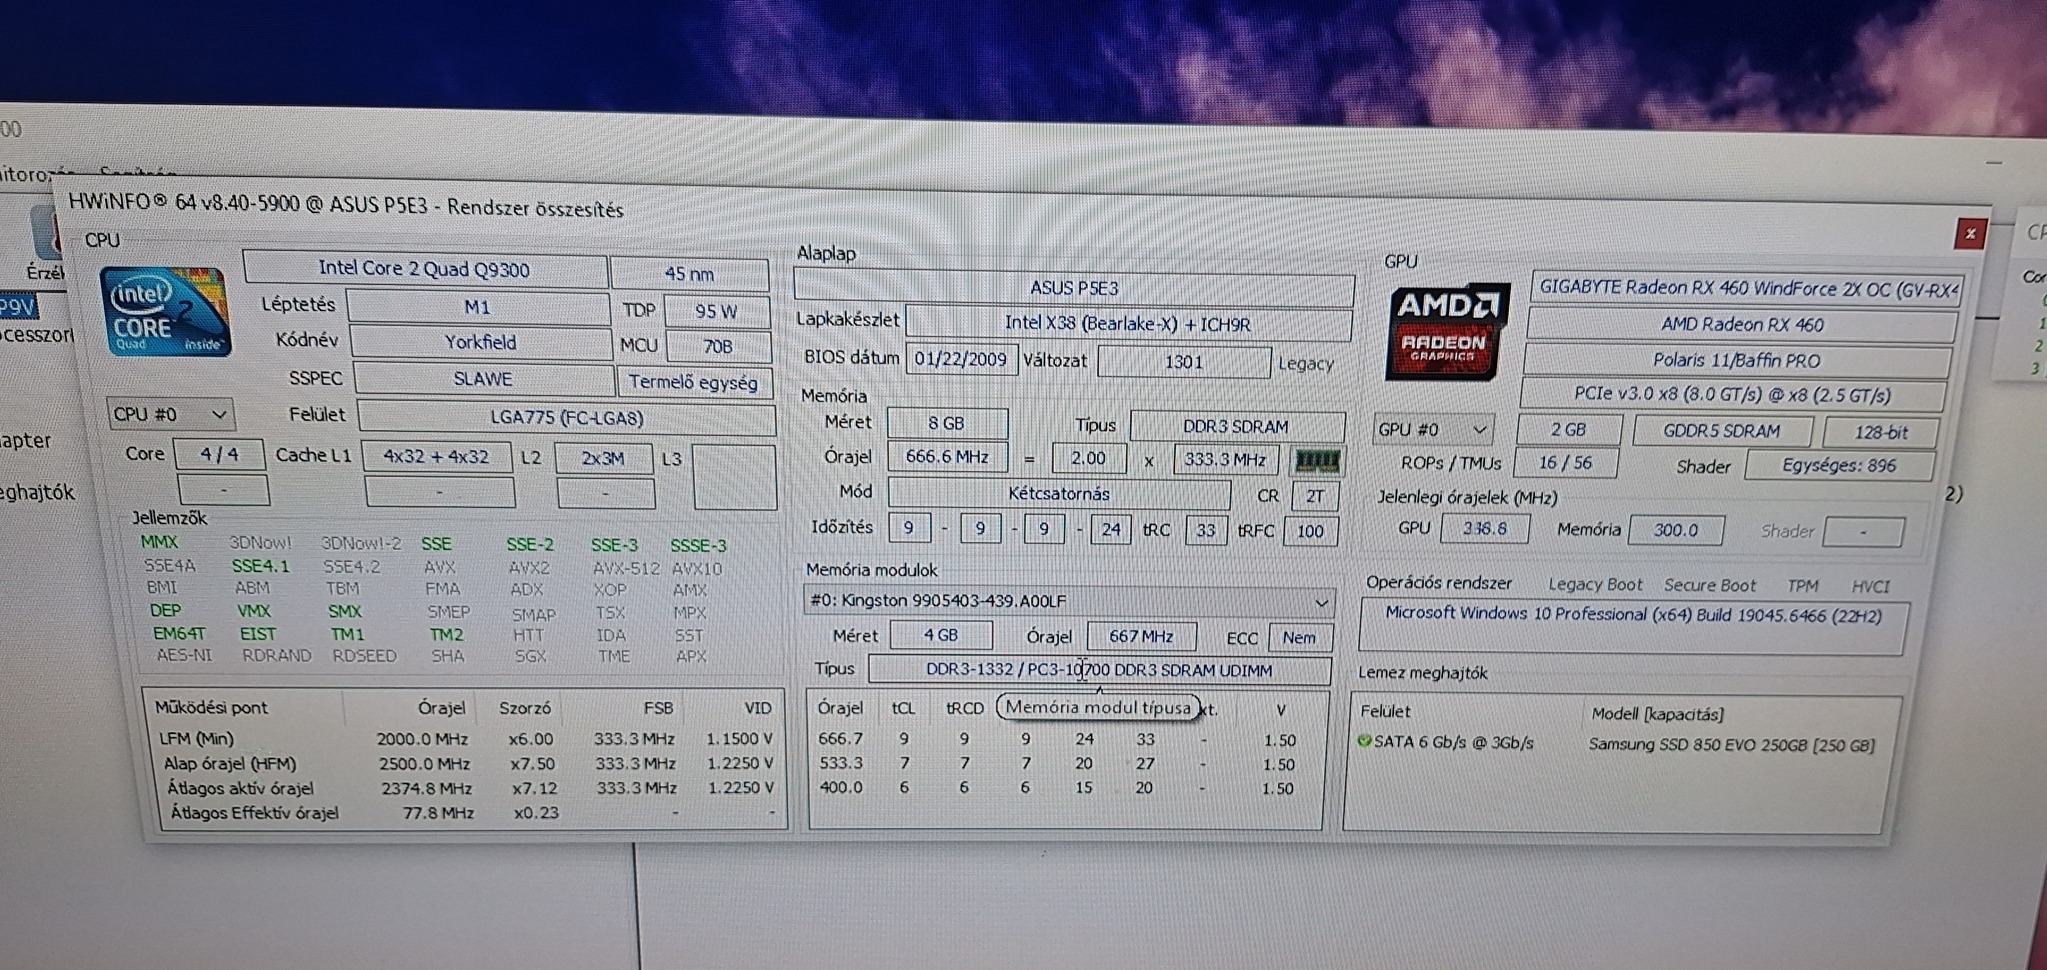Click the M1 stepping value
This screenshot has width=2047, height=970.
pos(478,307)
